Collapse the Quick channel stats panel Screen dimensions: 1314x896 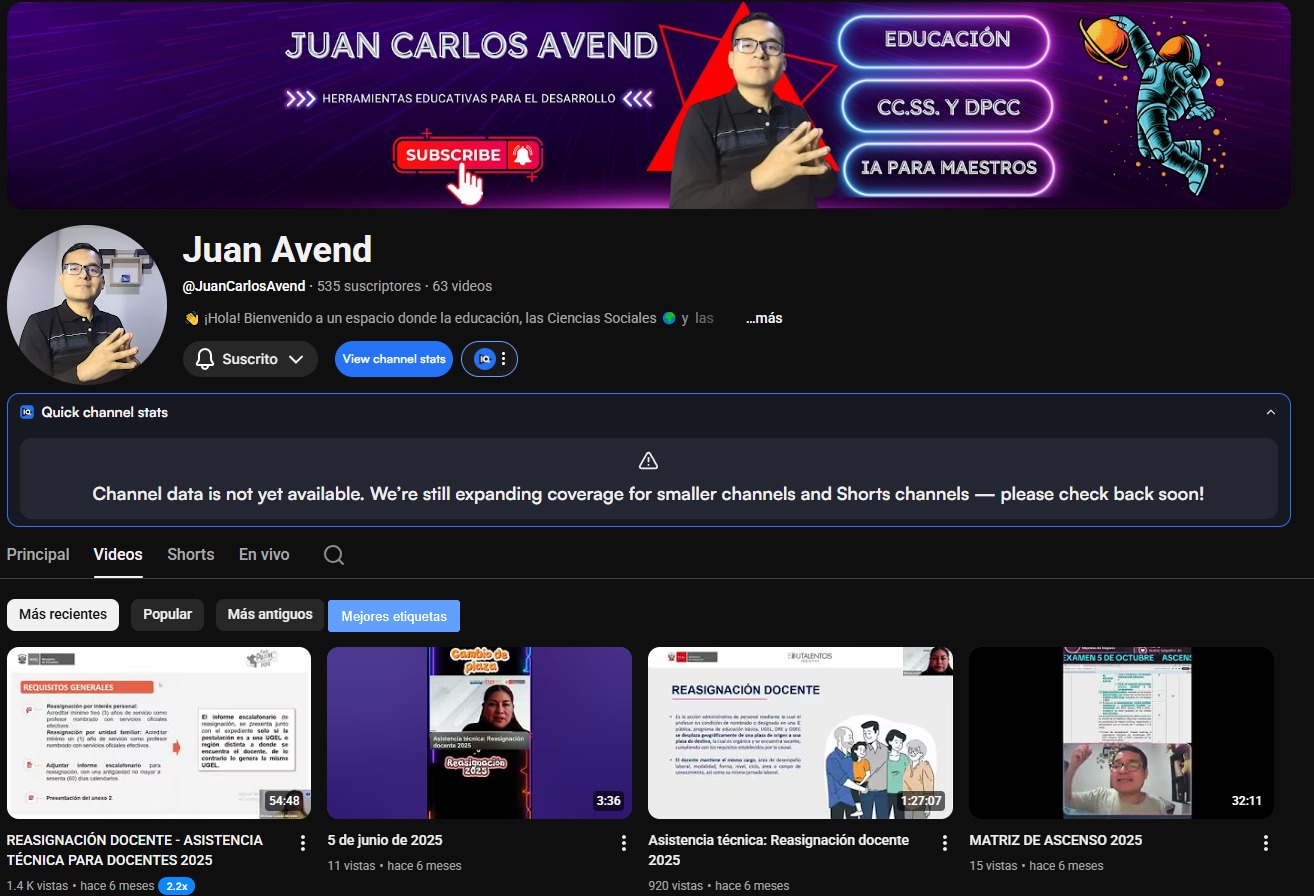[1270, 412]
